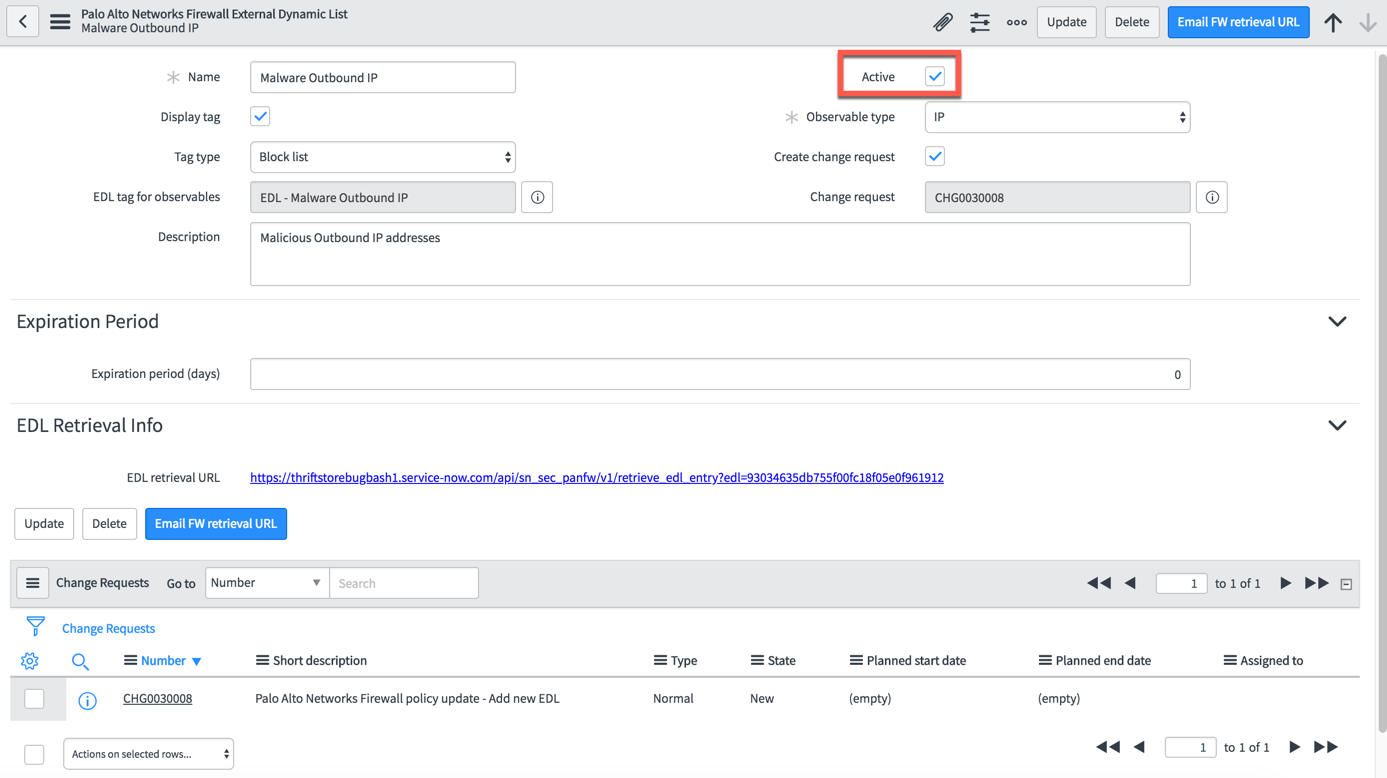1387x778 pixels.
Task: Click the Expiration period days field
Action: pos(720,374)
